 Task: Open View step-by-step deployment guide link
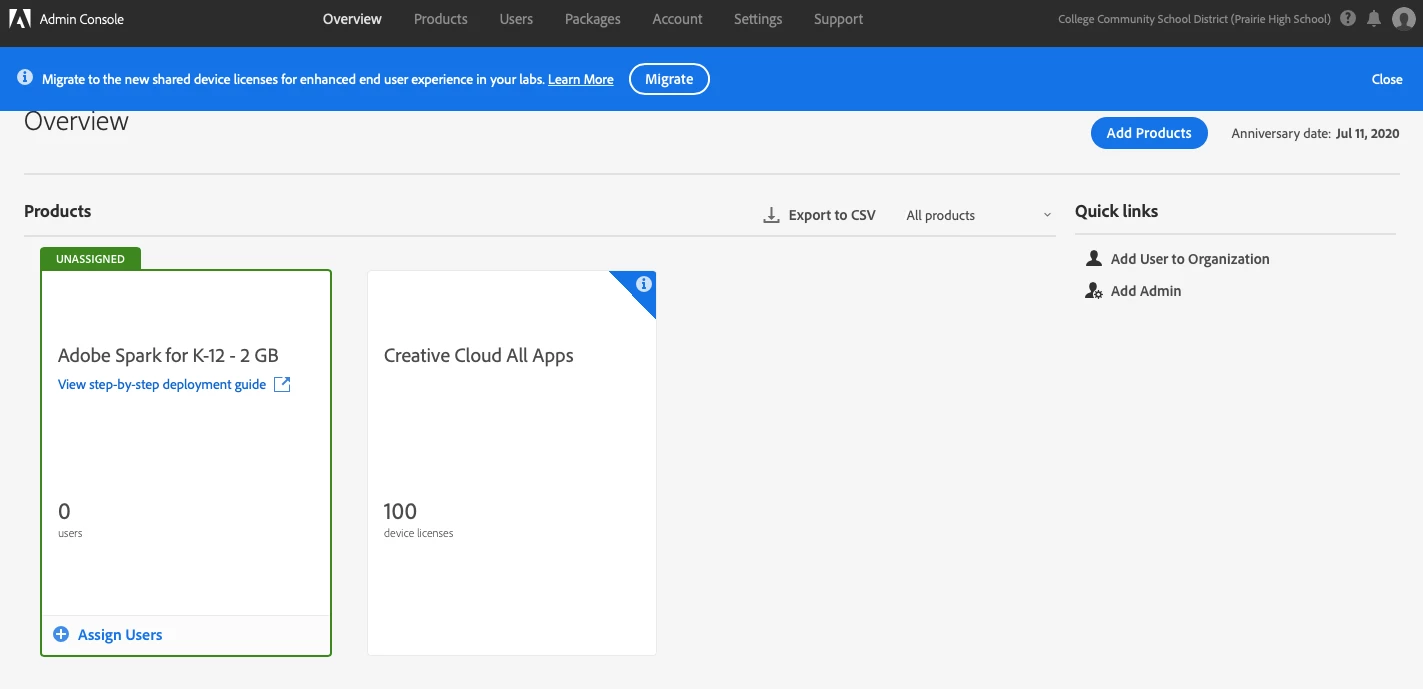162,384
